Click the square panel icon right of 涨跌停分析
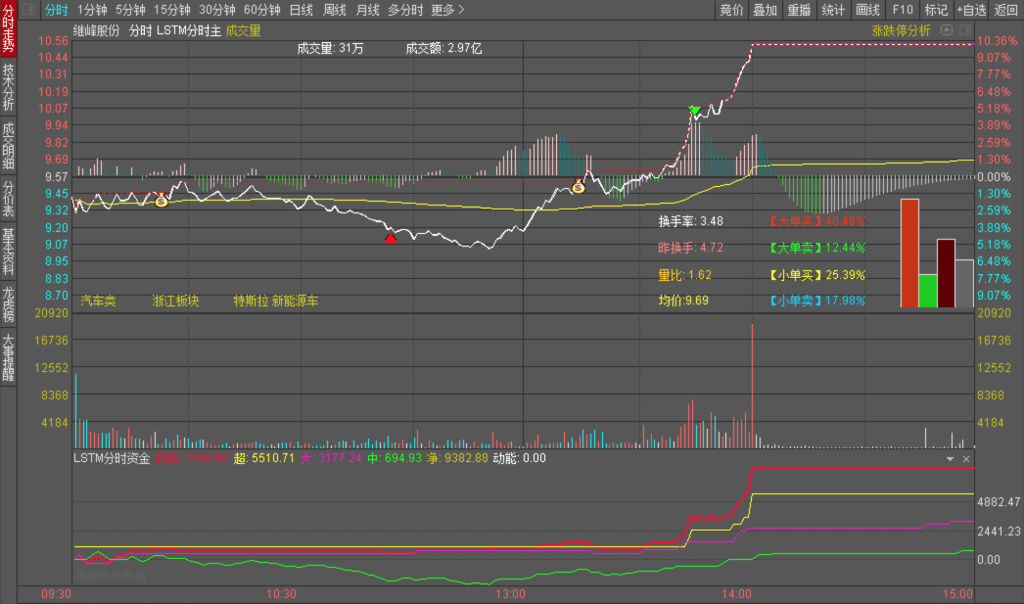 point(962,30)
